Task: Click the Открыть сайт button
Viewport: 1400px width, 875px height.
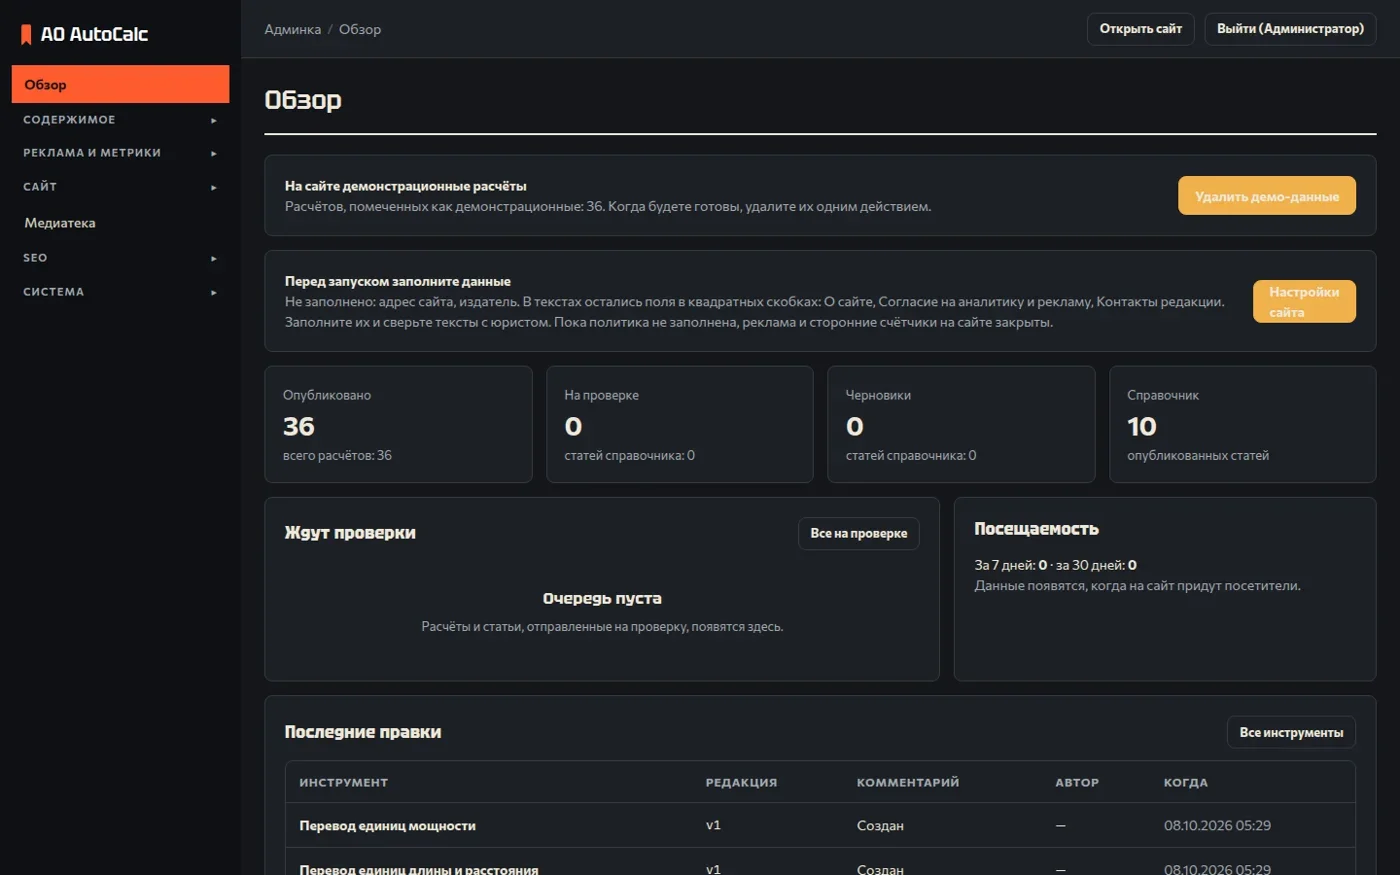Action: click(x=1140, y=29)
